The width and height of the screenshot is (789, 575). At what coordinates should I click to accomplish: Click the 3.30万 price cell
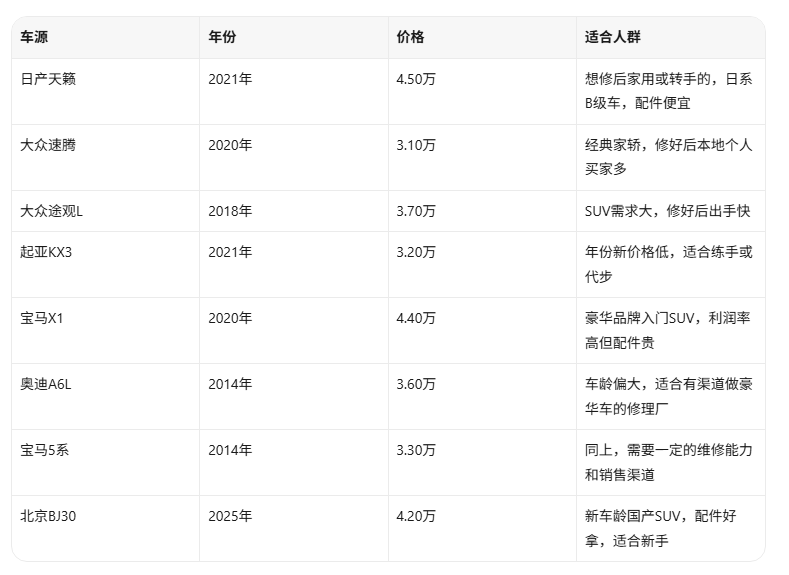click(x=482, y=462)
